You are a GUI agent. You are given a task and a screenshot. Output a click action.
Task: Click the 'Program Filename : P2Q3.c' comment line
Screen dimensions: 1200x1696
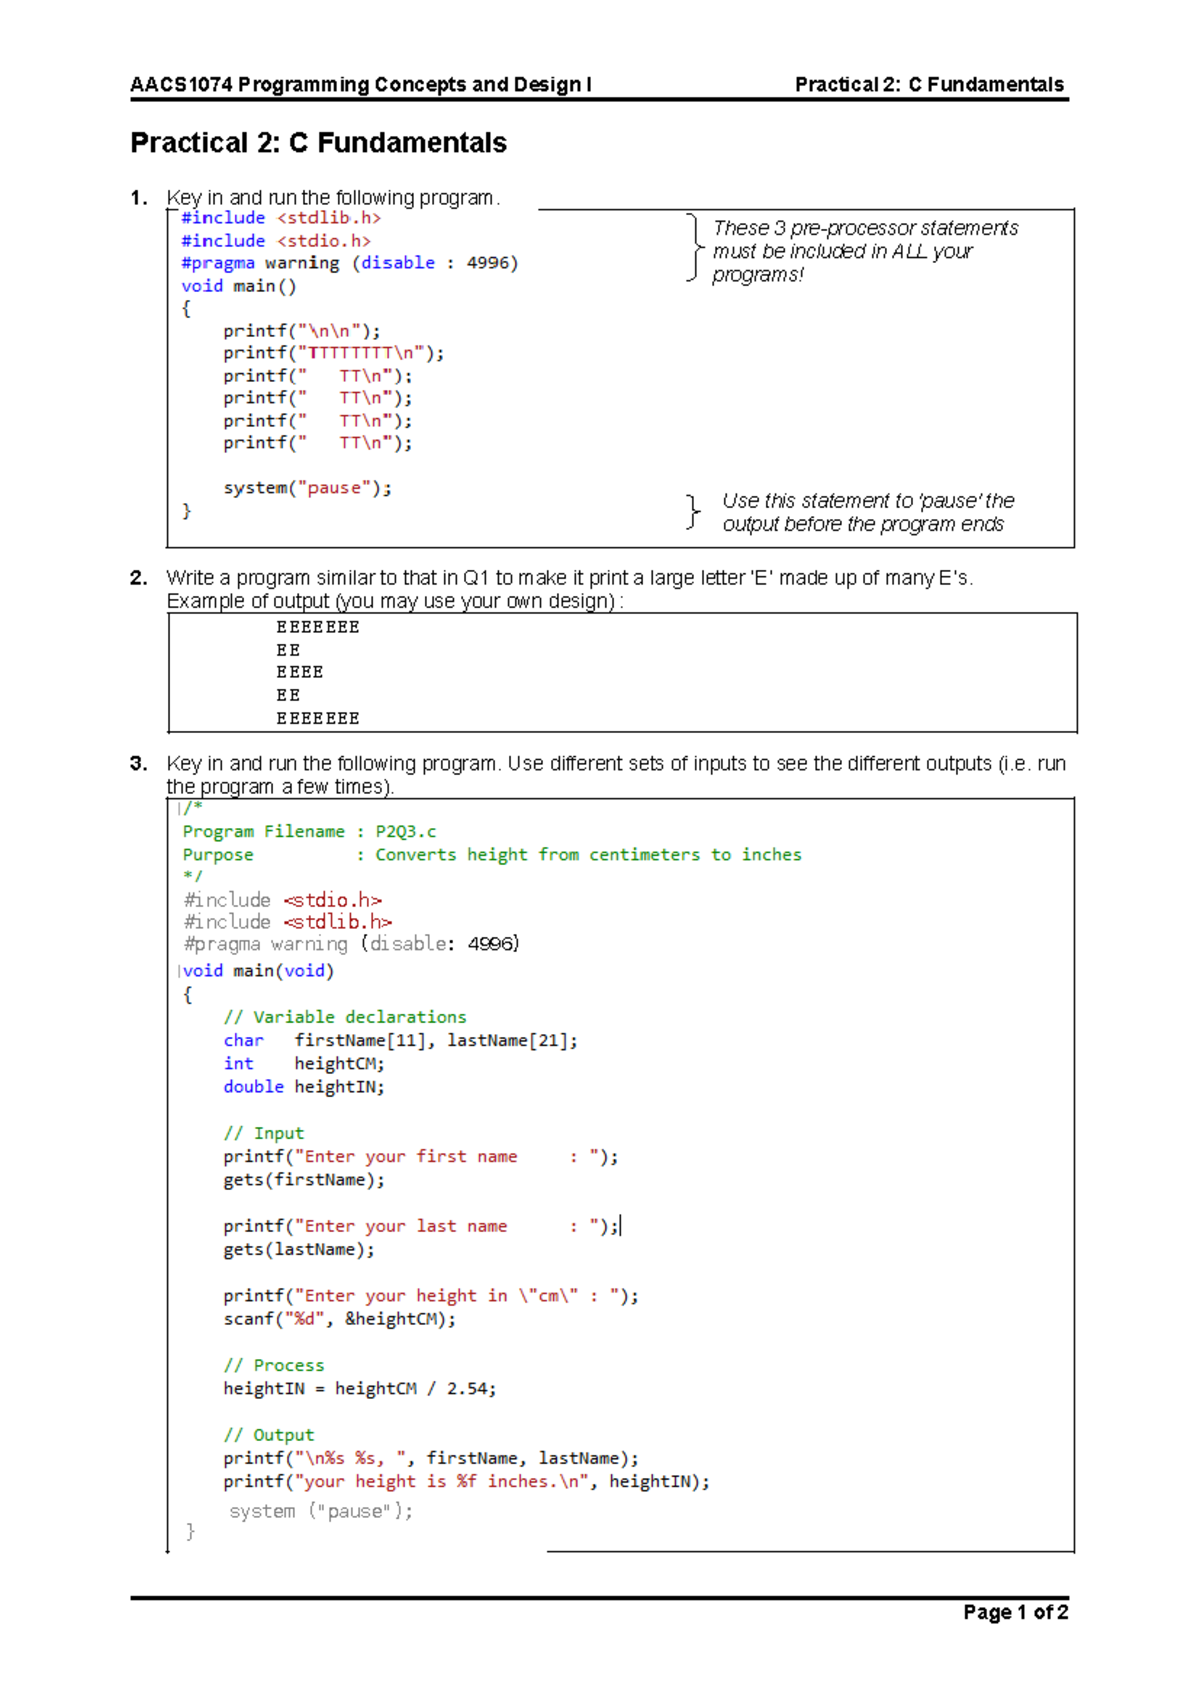(309, 831)
